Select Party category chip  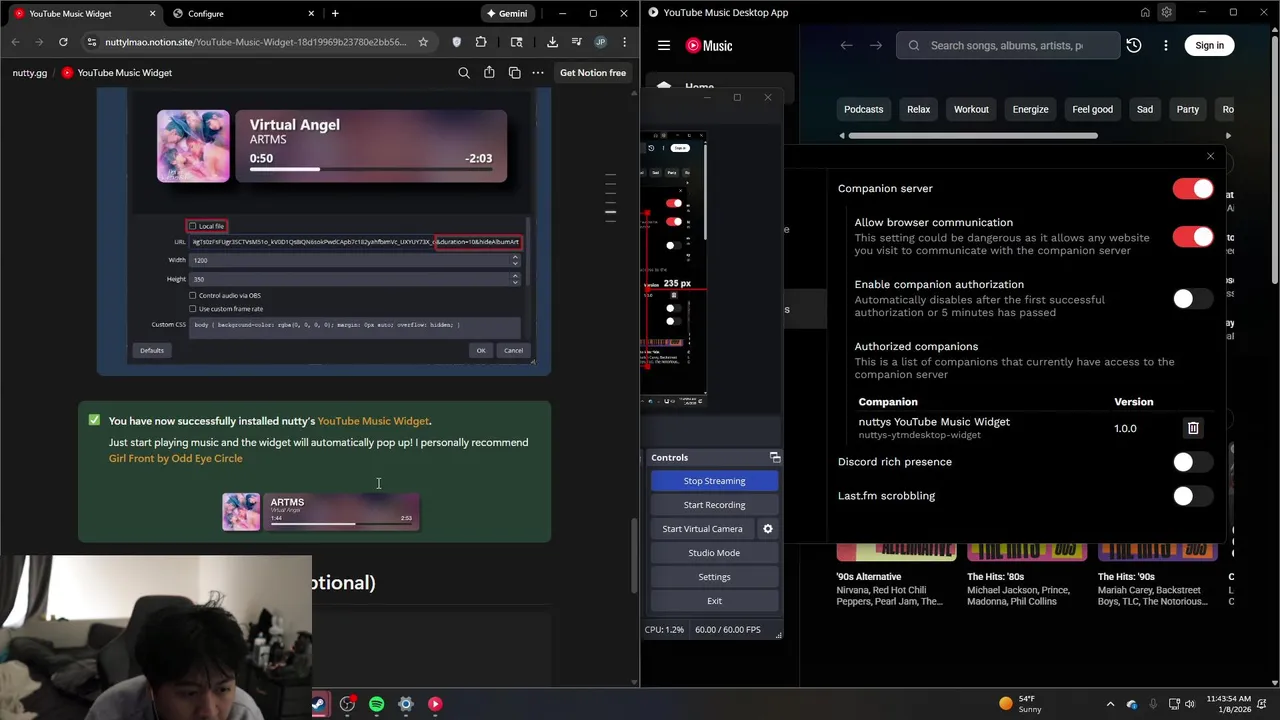1187,109
